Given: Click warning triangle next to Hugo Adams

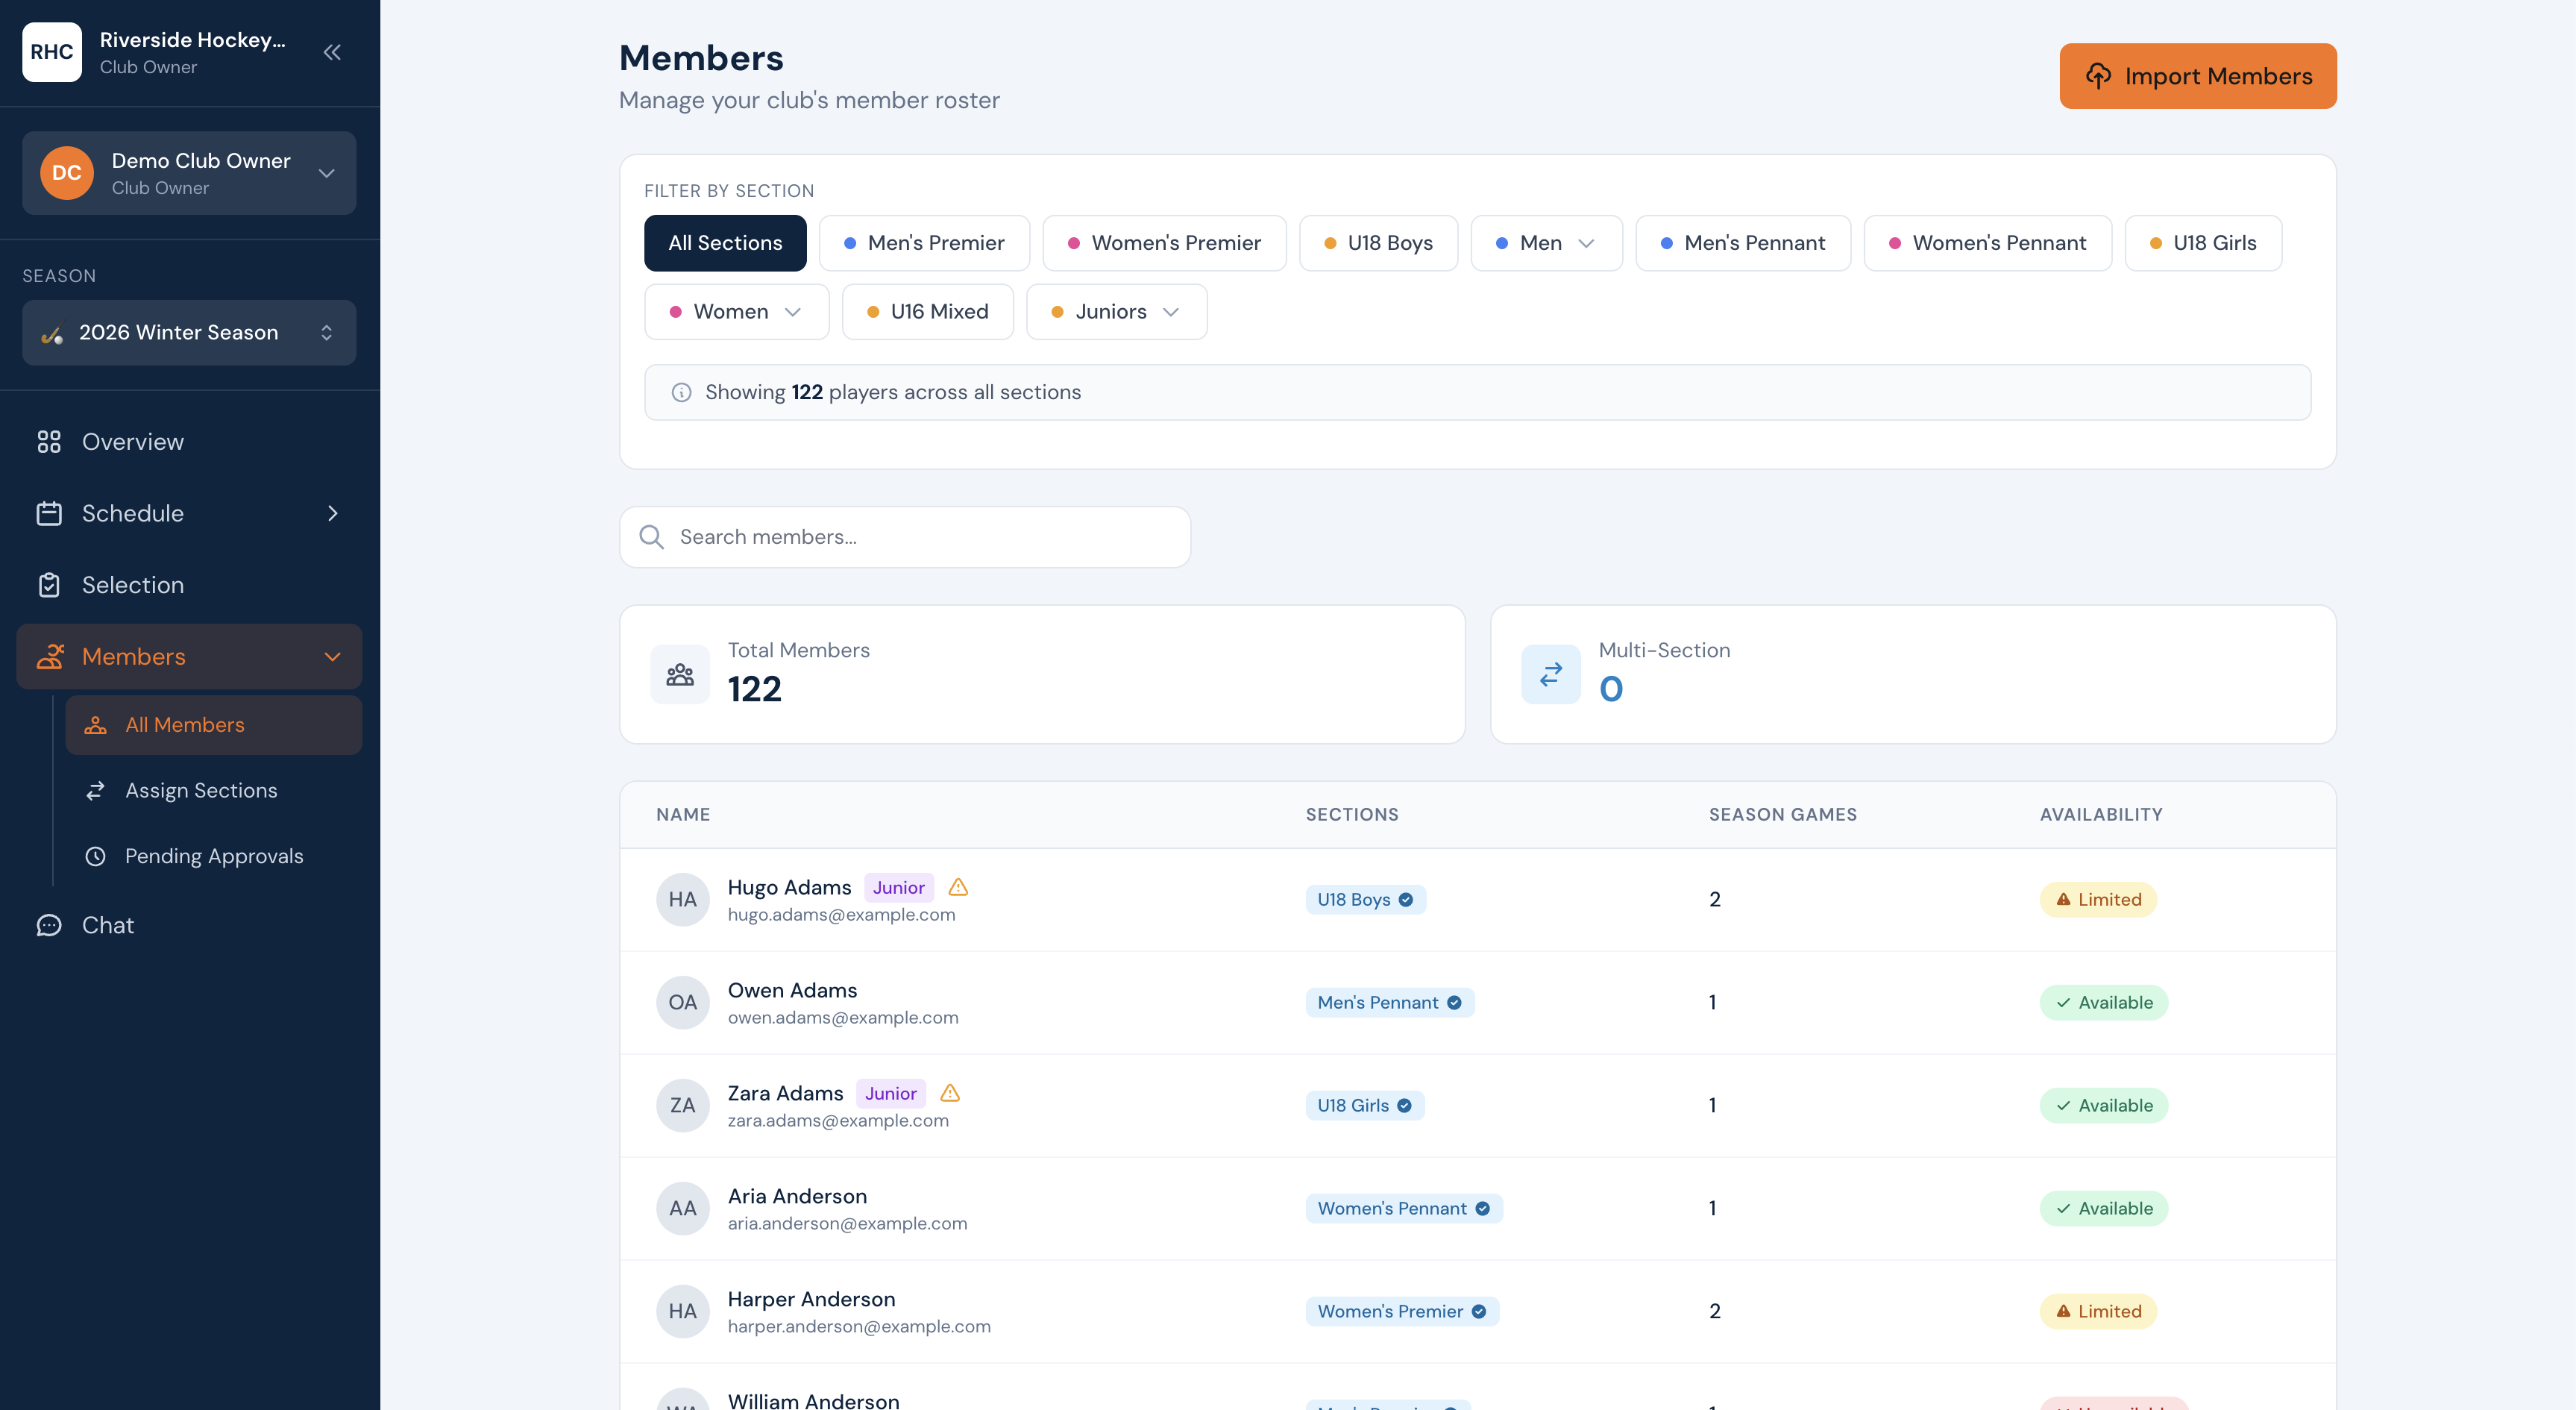Looking at the screenshot, I should [x=958, y=887].
